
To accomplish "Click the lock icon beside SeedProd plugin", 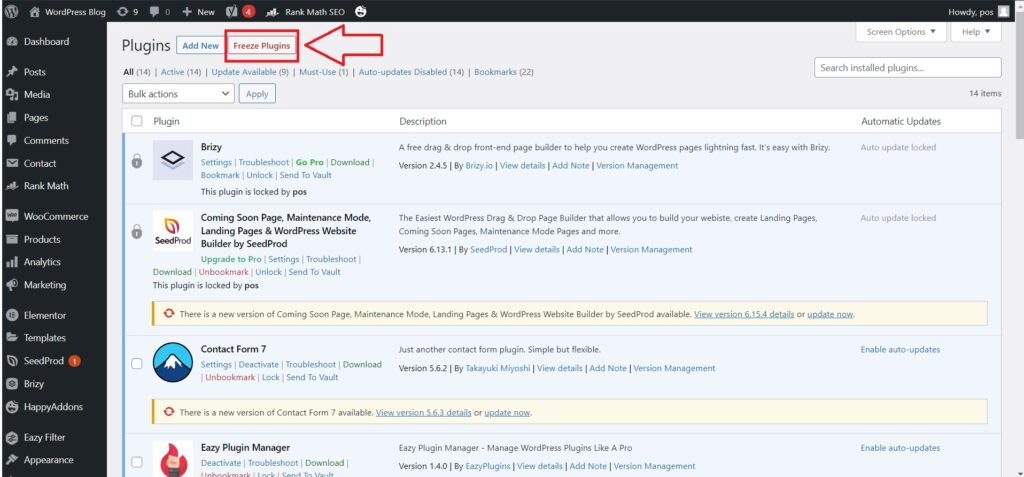I will pyautogui.click(x=136, y=232).
